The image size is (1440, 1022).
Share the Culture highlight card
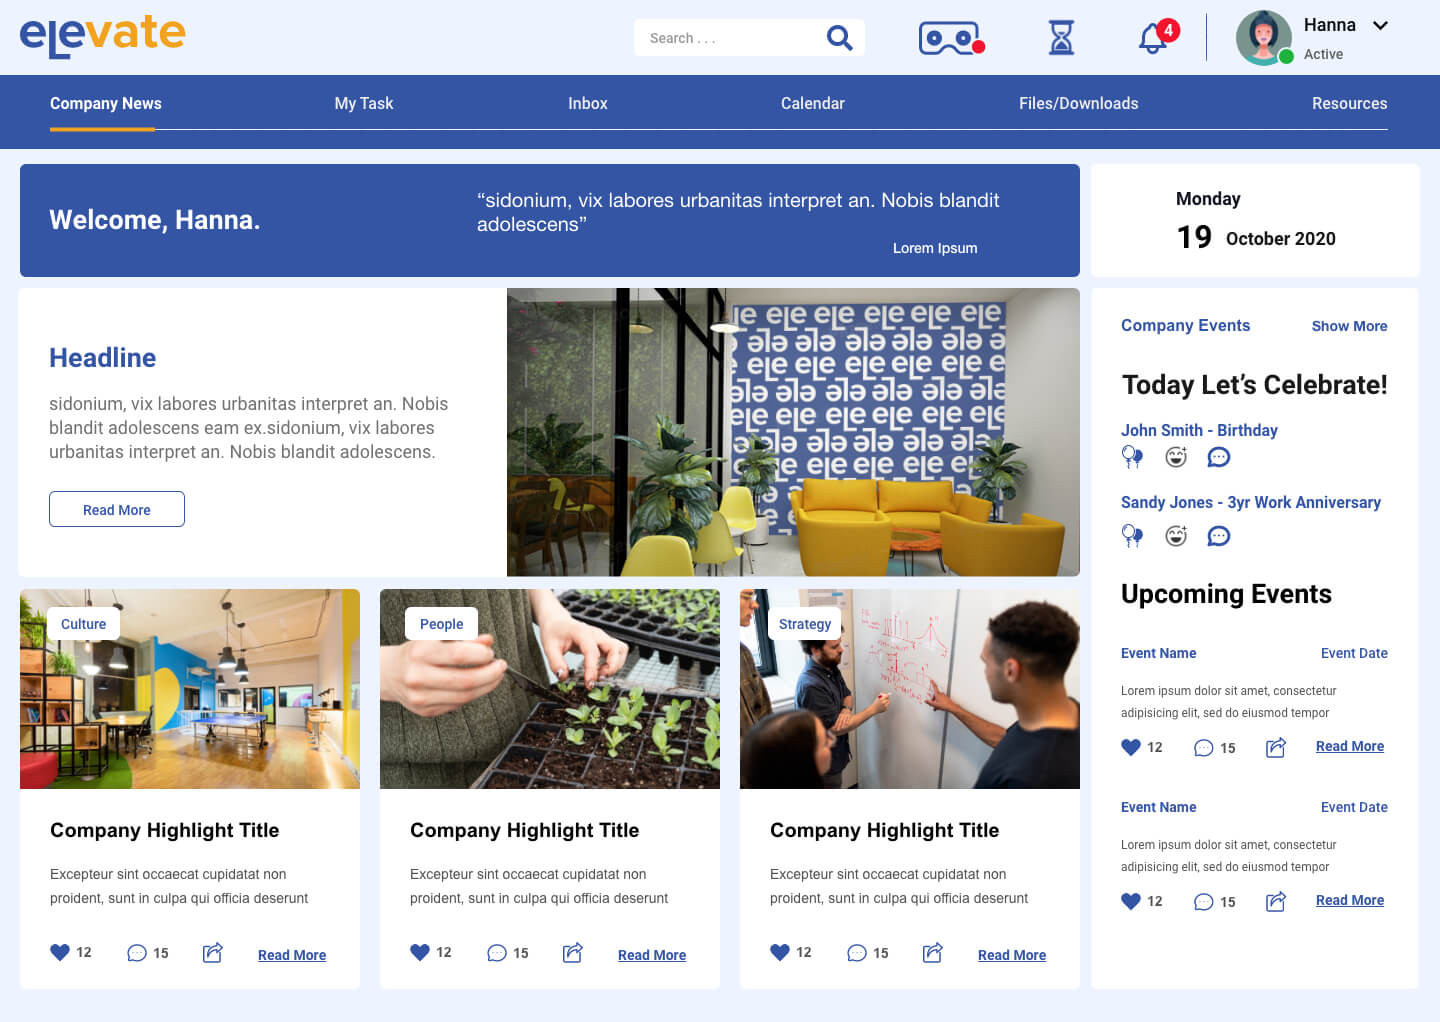(213, 952)
